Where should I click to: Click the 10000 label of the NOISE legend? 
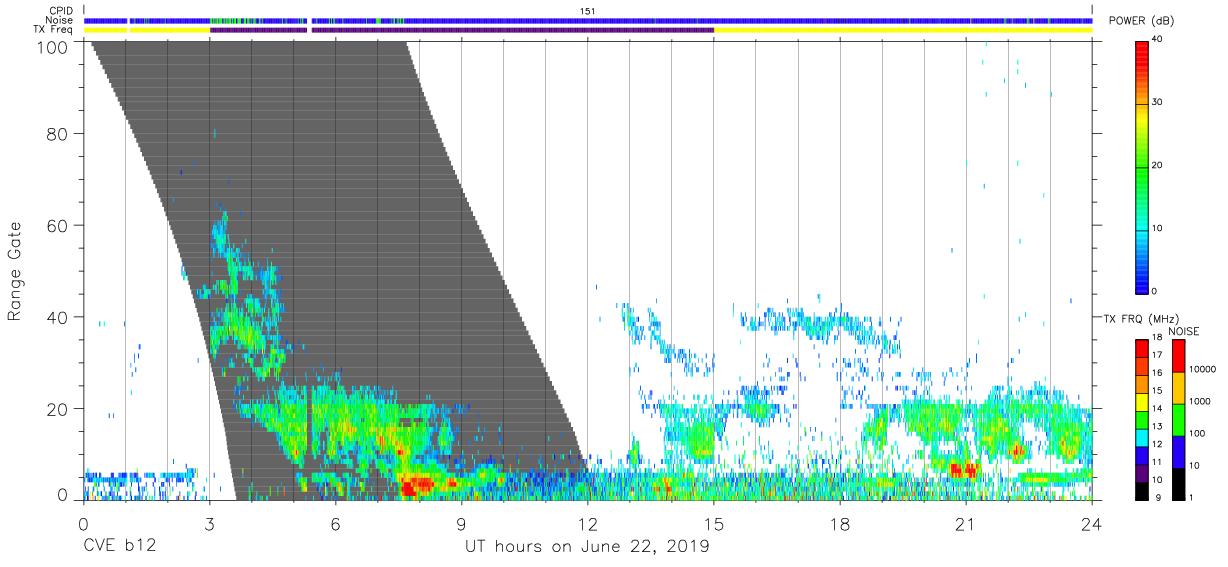pyautogui.click(x=1203, y=369)
